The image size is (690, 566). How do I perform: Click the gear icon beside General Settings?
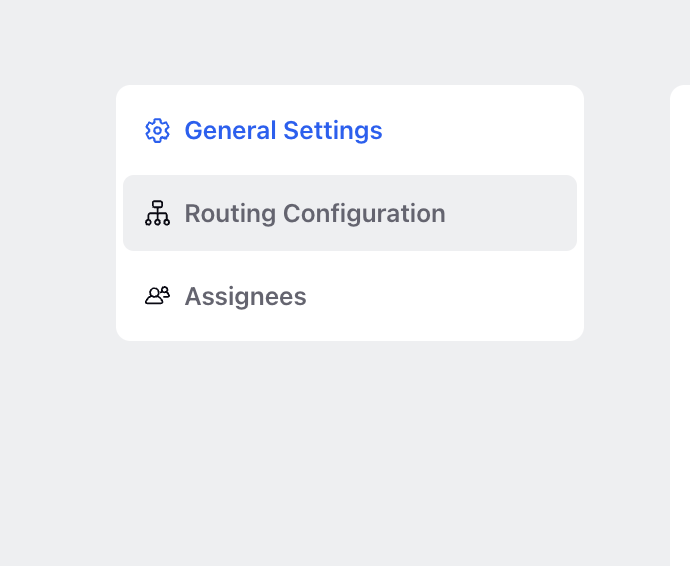point(157,130)
